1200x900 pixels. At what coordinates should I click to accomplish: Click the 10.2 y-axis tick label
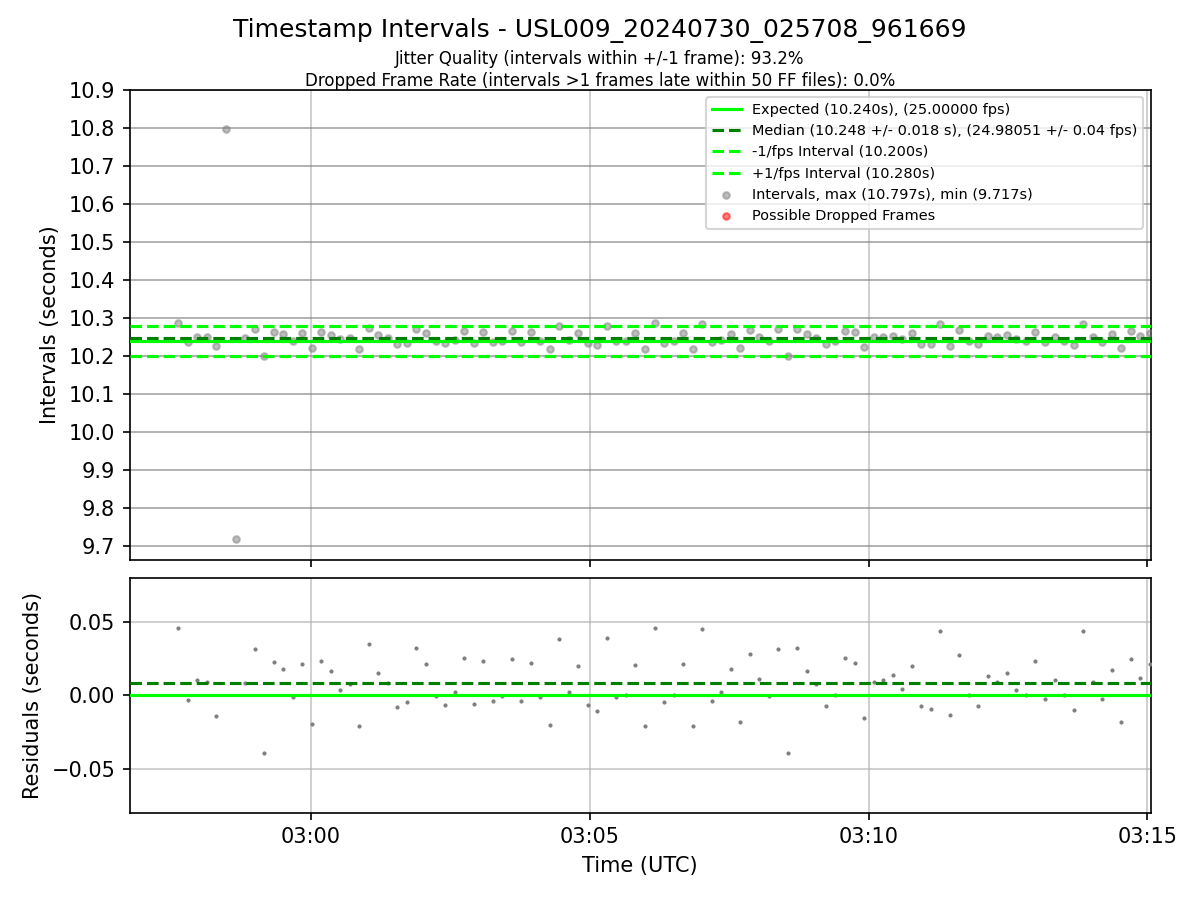point(93,357)
